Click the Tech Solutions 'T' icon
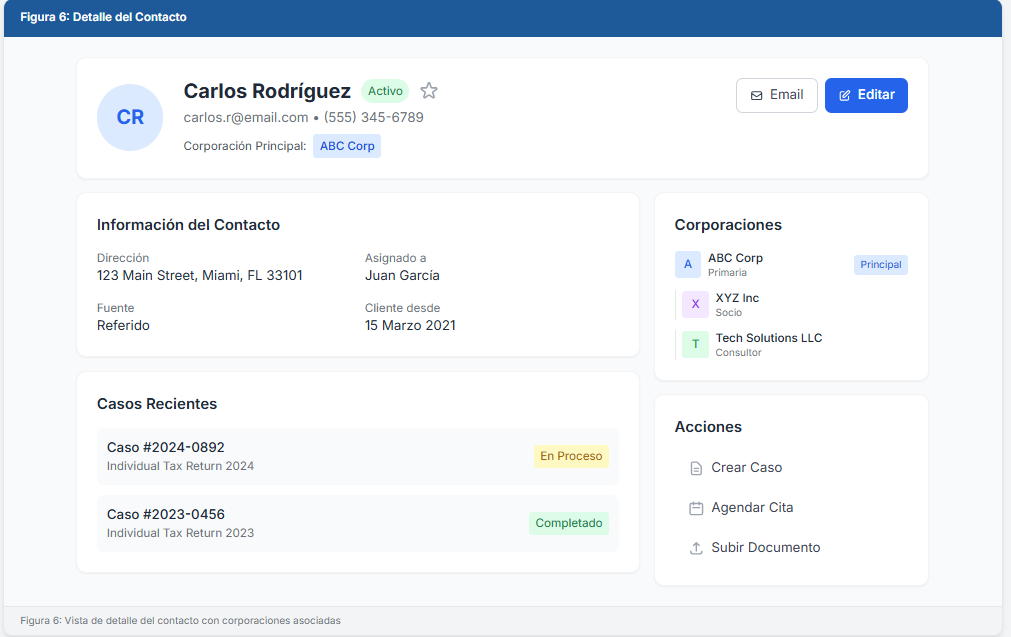 pos(695,345)
